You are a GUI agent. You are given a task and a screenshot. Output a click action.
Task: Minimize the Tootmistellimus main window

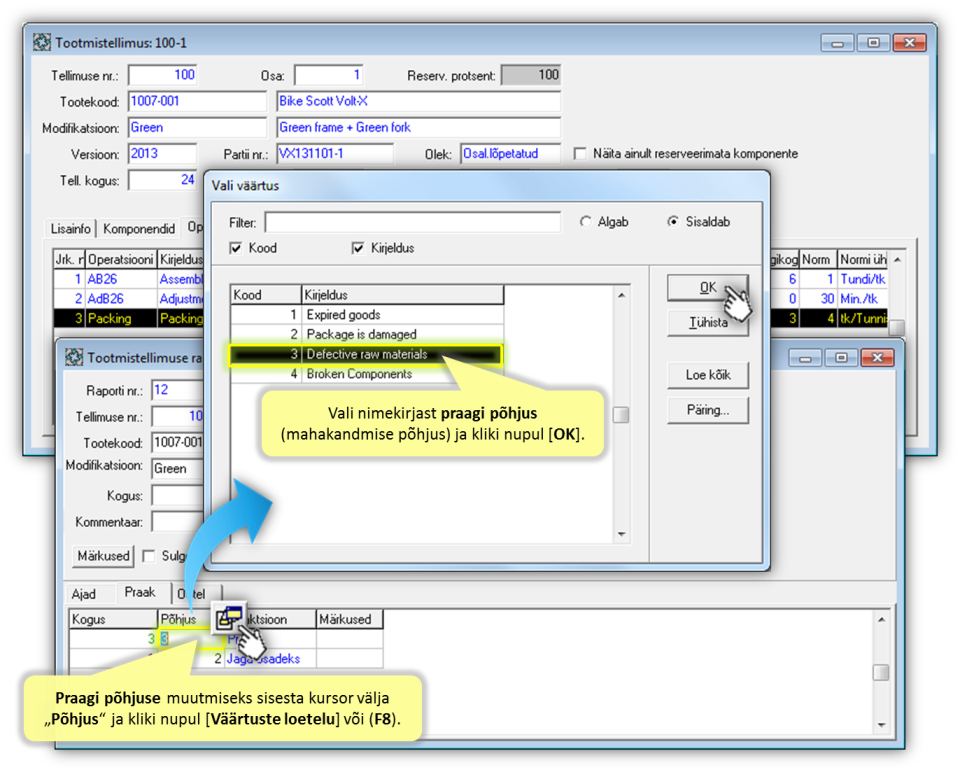pyautogui.click(x=838, y=43)
